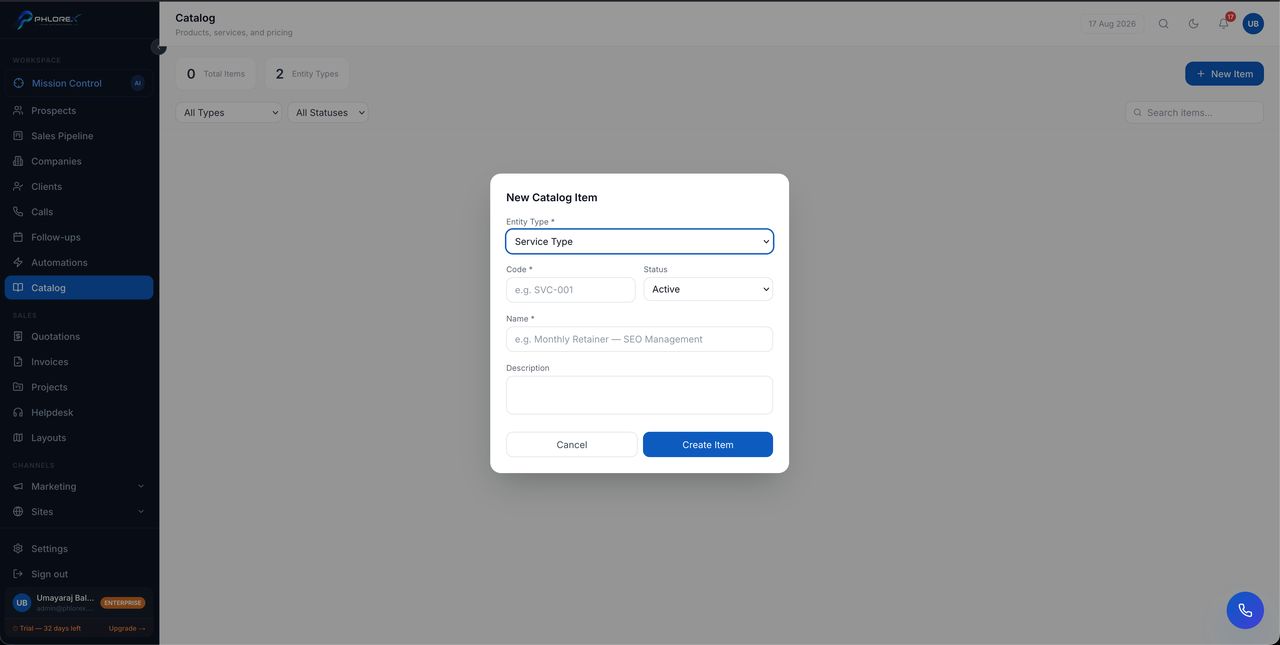Expand the Marketing submenu chevron

tap(140, 486)
